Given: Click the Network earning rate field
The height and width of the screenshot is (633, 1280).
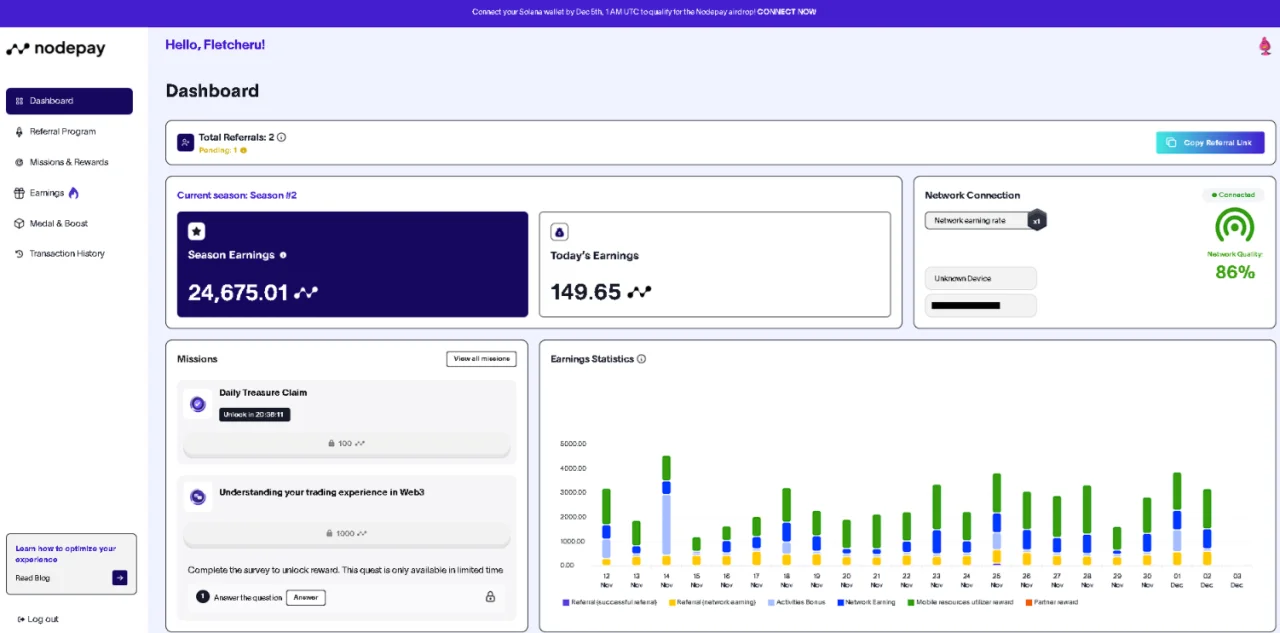Looking at the screenshot, I should click(x=978, y=220).
